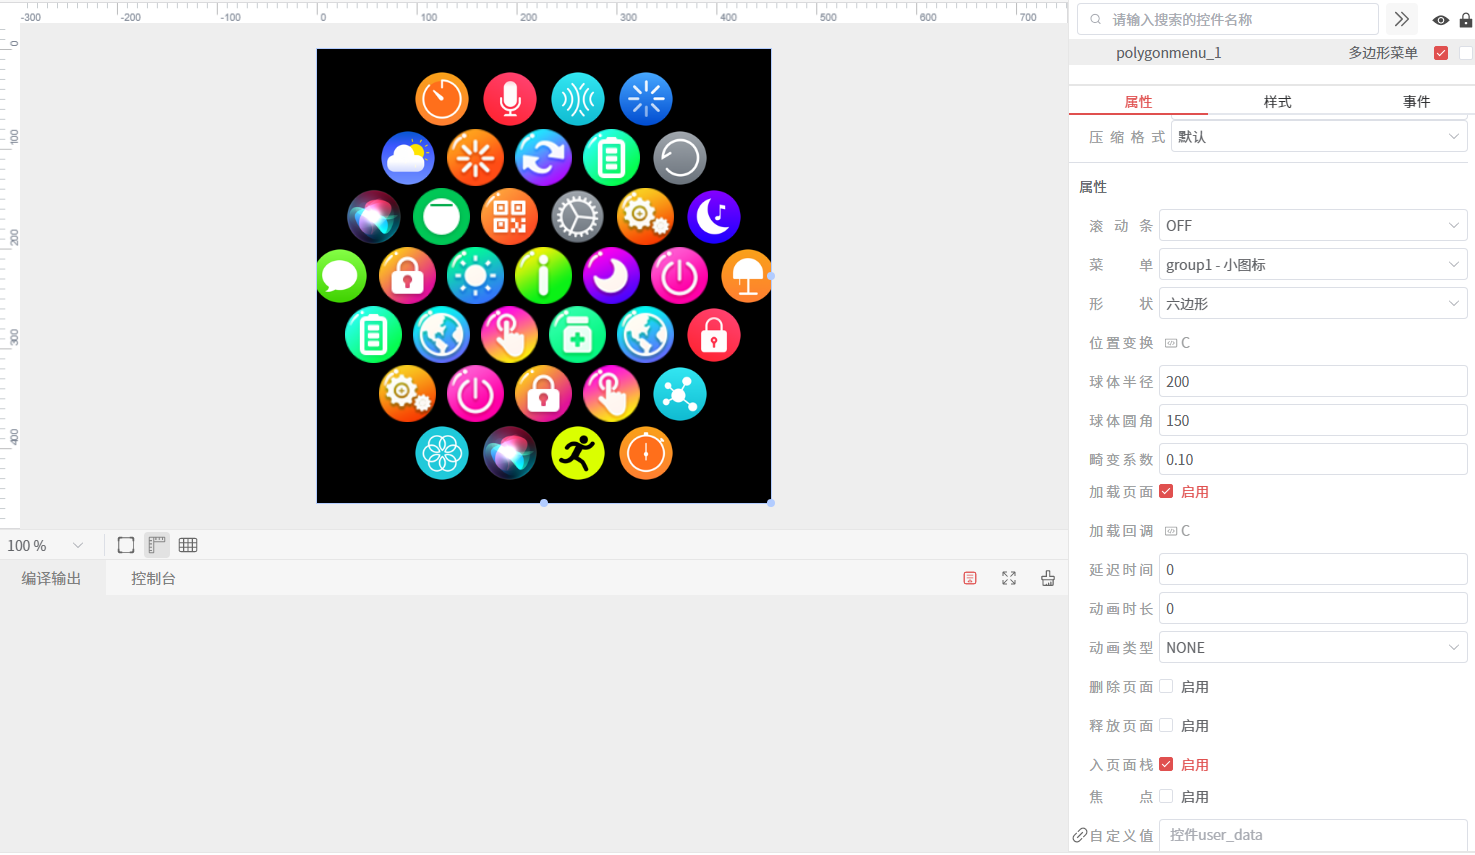Toggle the eye visibility icon
1475x855 pixels.
(1441, 20)
